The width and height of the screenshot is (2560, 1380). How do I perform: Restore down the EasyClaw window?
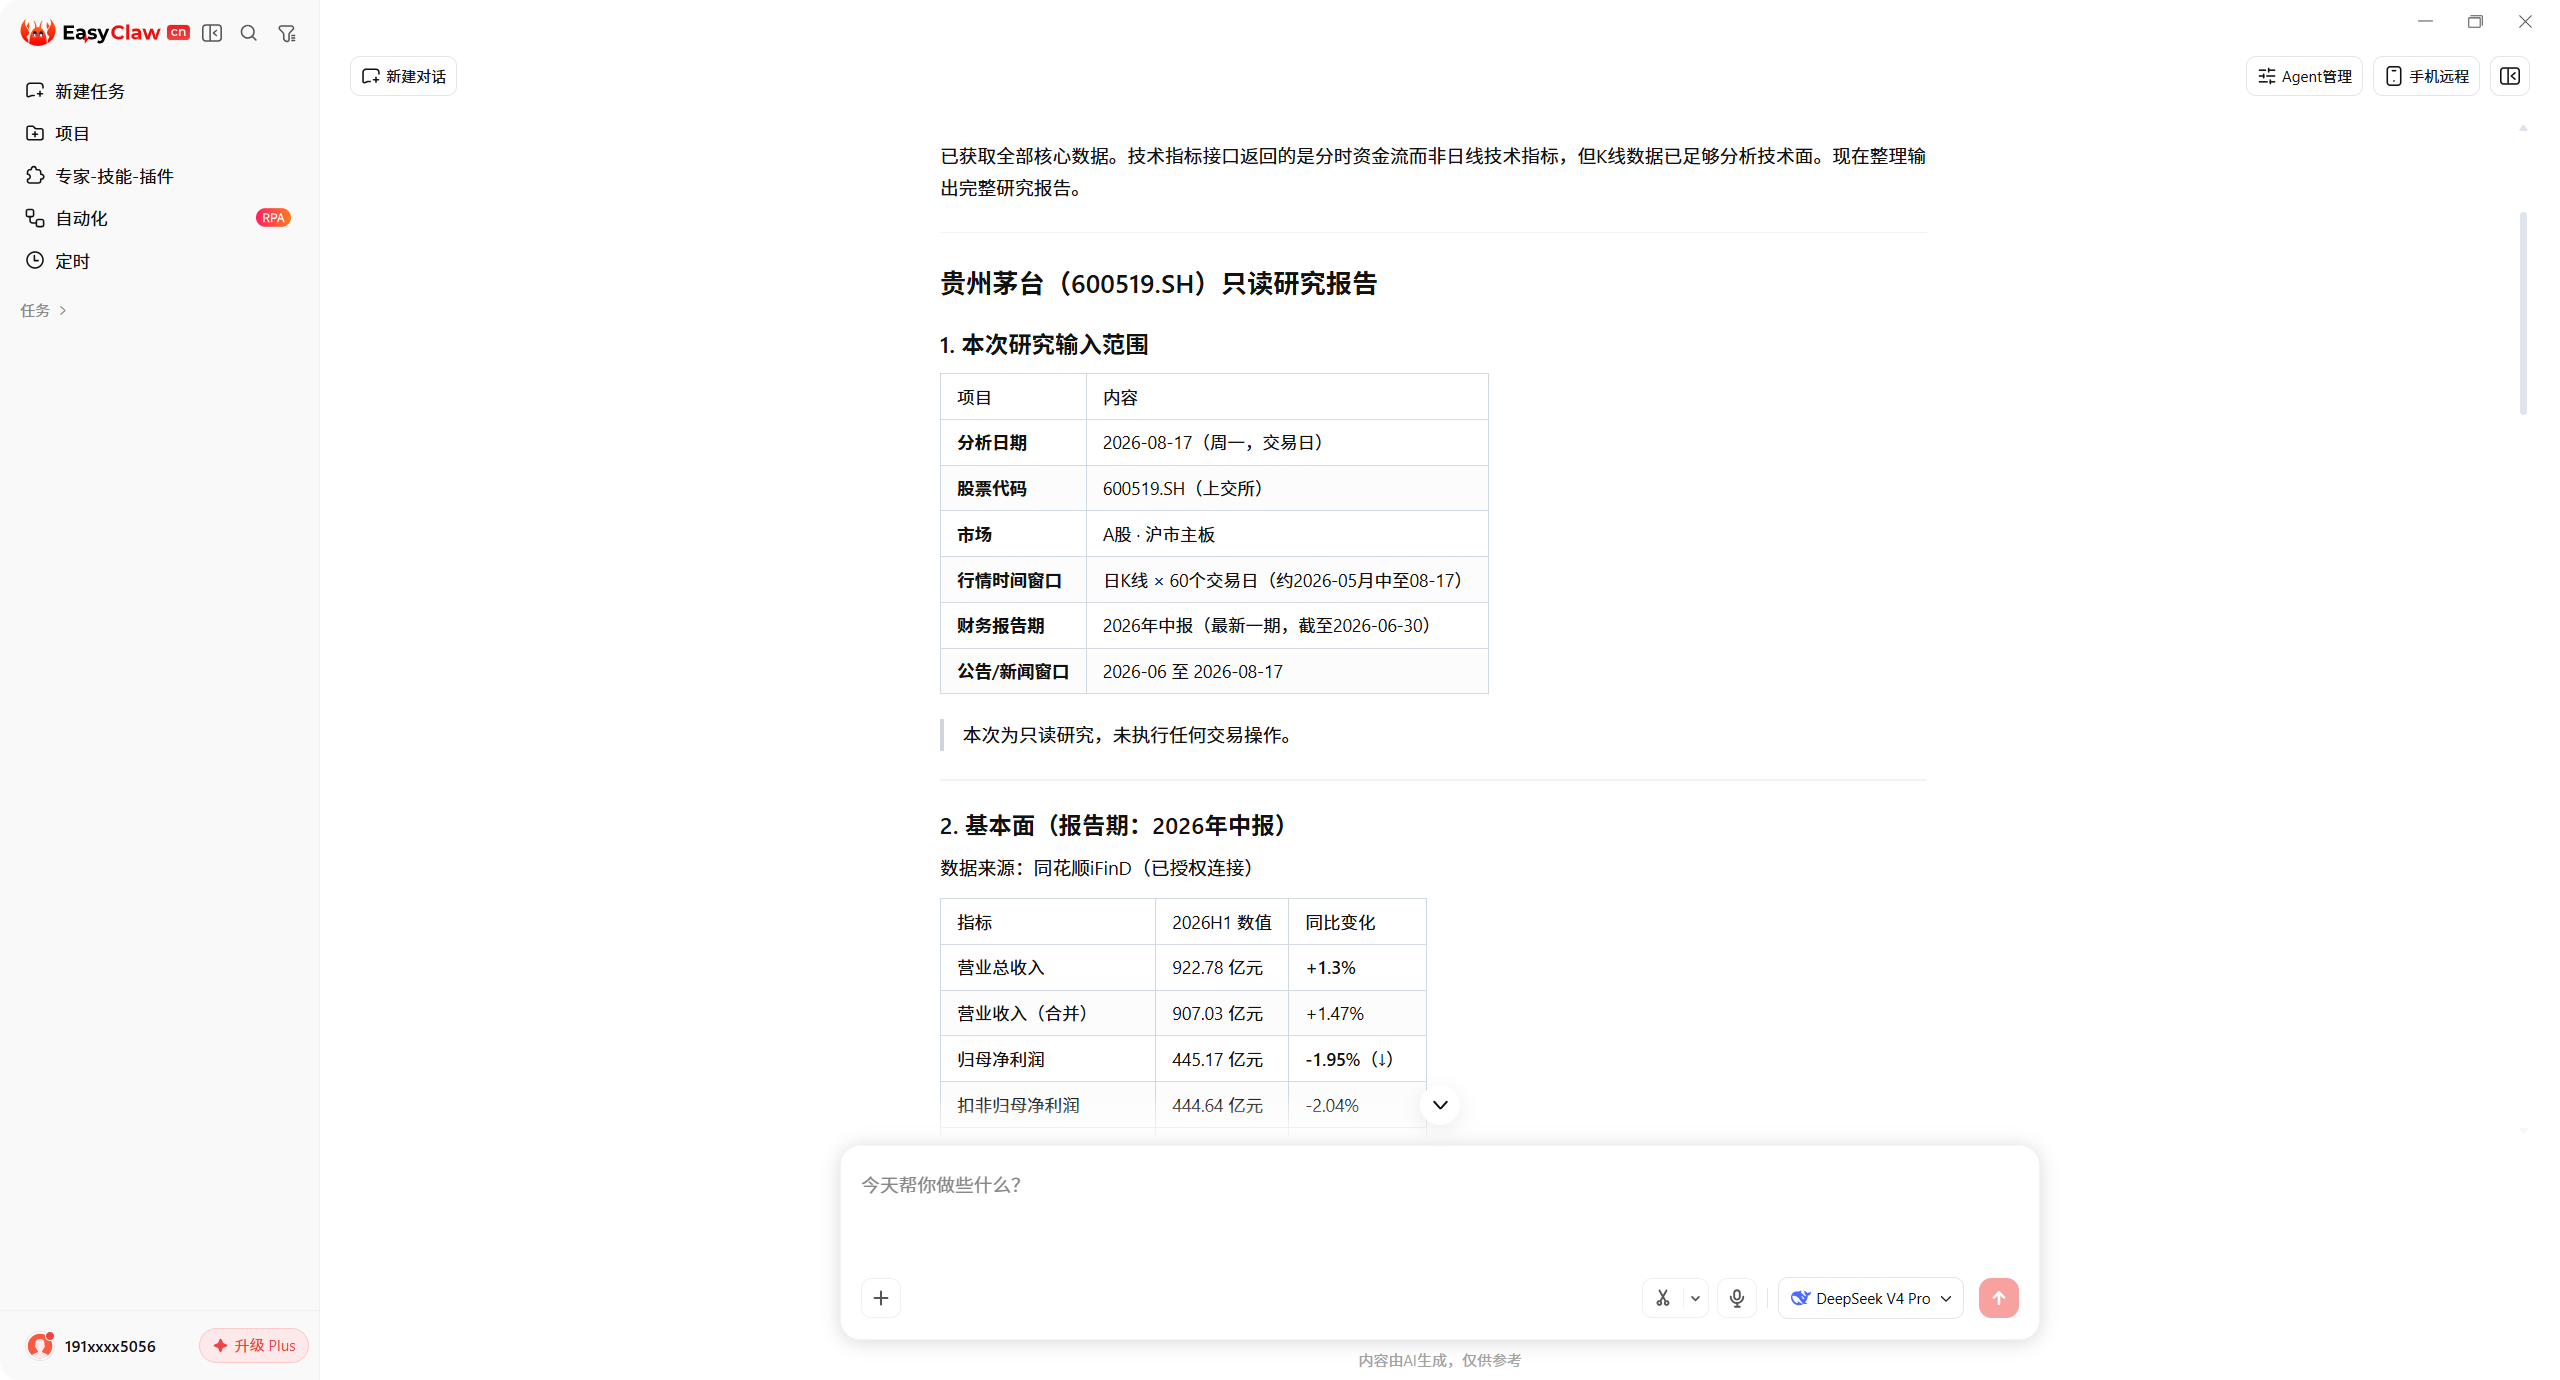[2475, 21]
